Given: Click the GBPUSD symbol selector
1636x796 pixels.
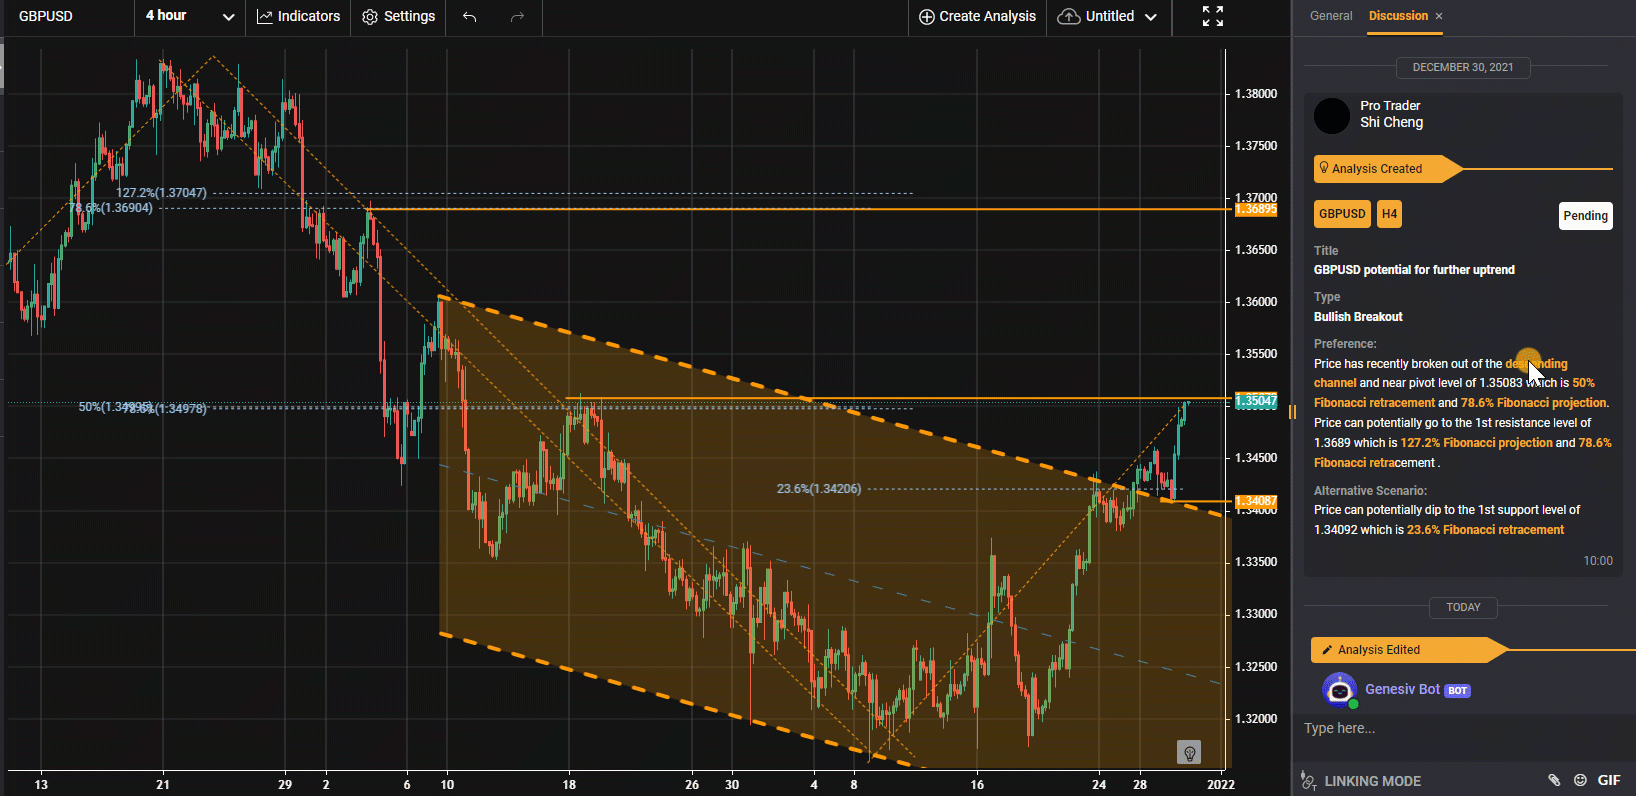Looking at the screenshot, I should pyautogui.click(x=46, y=17).
